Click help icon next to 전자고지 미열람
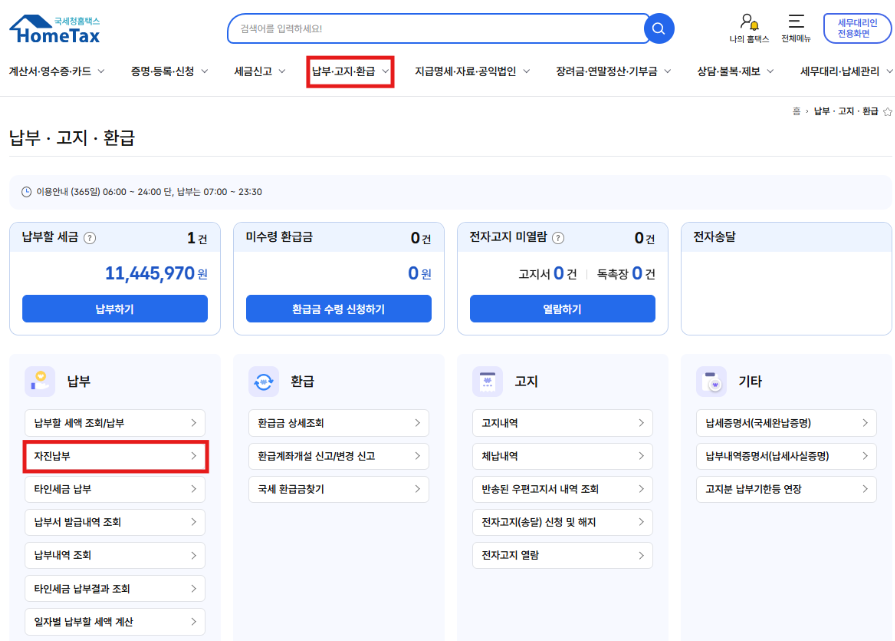This screenshot has height=641, width=895. 558,238
